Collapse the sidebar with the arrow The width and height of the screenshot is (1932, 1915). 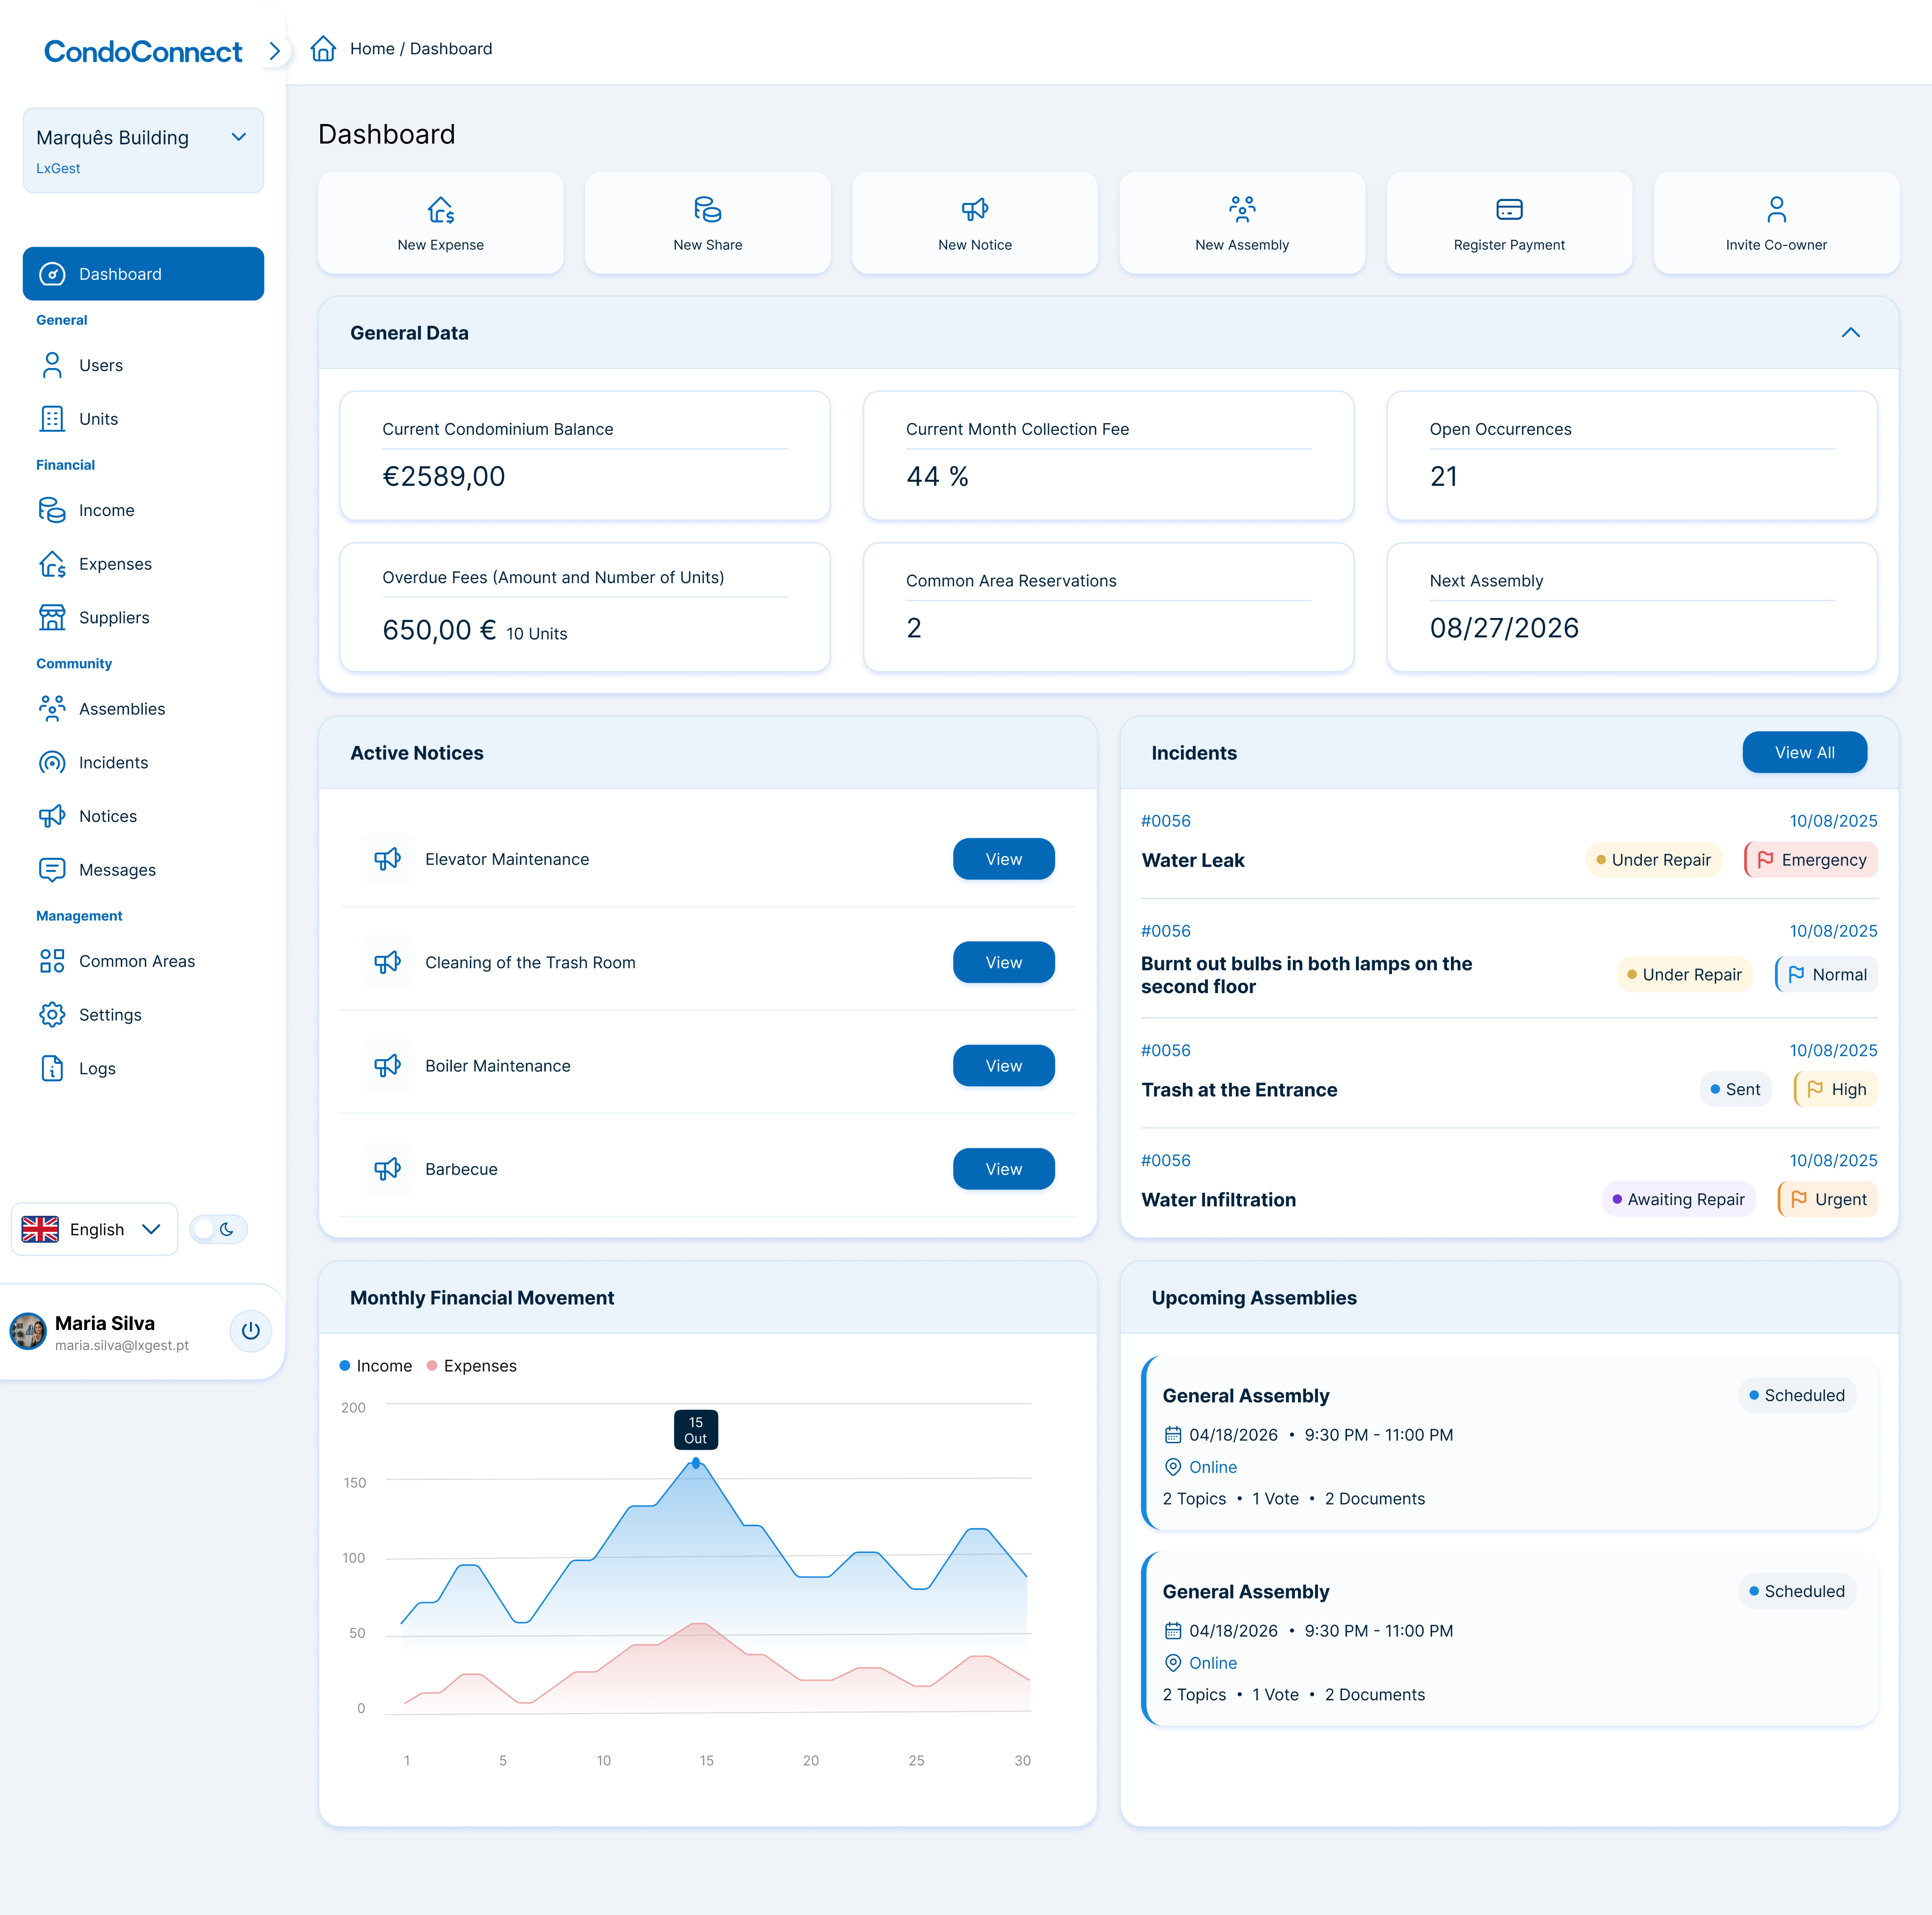point(275,50)
